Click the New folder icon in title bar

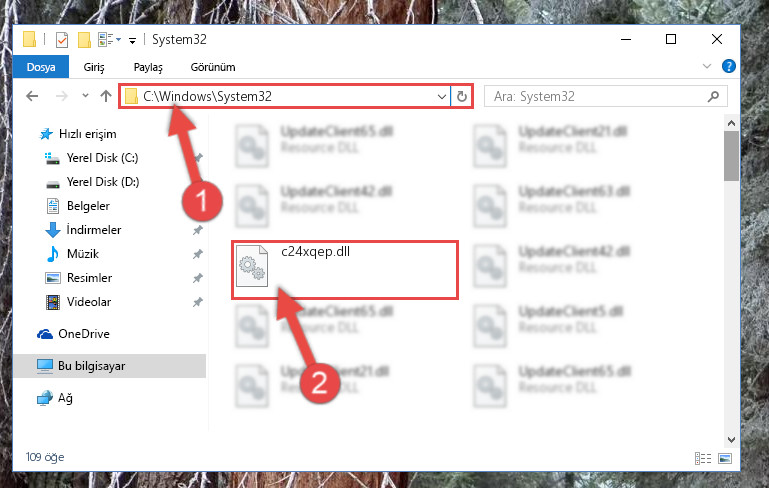[84, 40]
